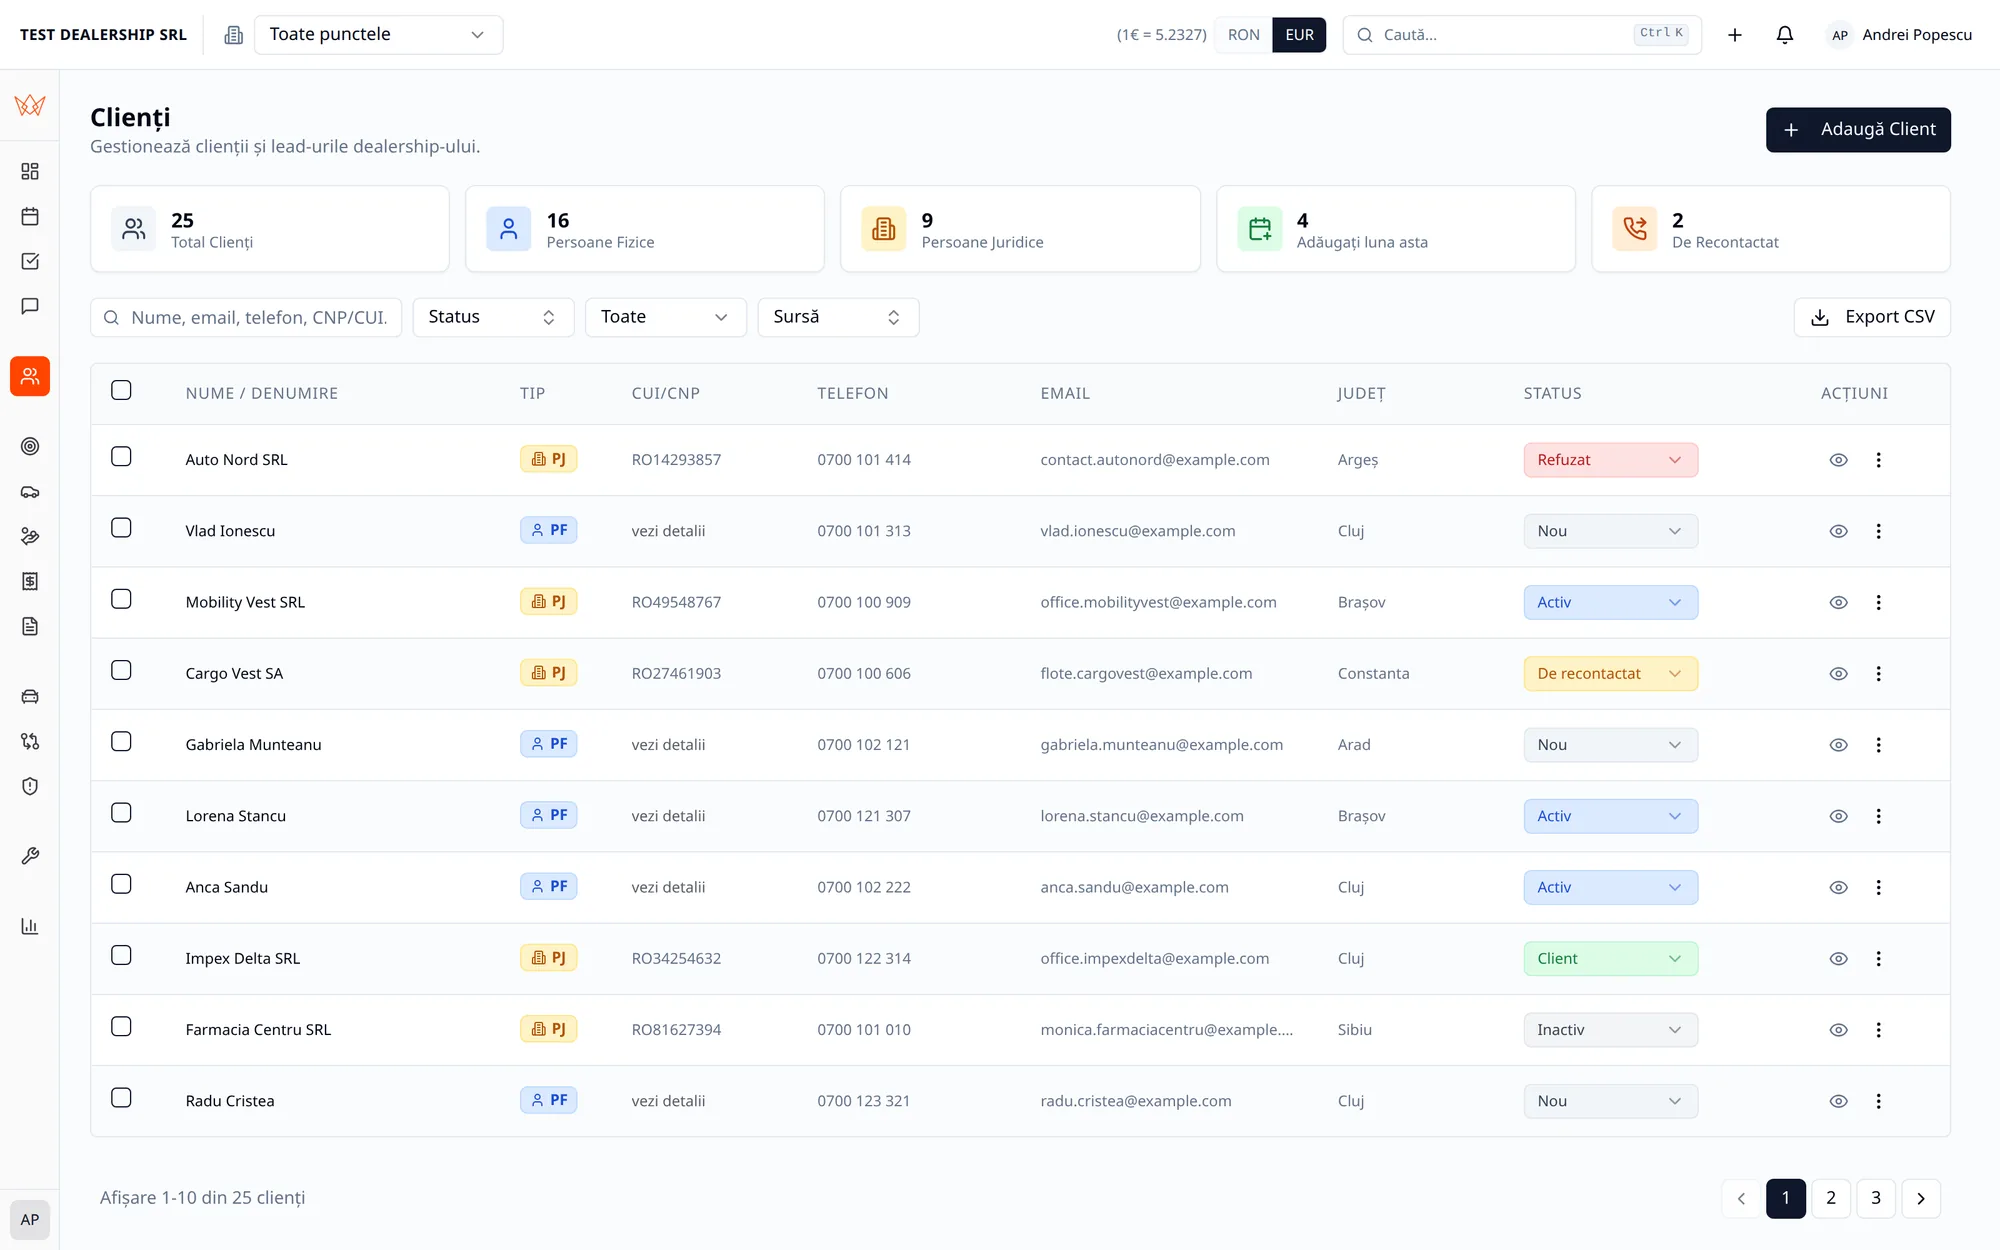The image size is (2000, 1250).
Task: Select the Cargo Vest SA row checkbox
Action: 121,670
